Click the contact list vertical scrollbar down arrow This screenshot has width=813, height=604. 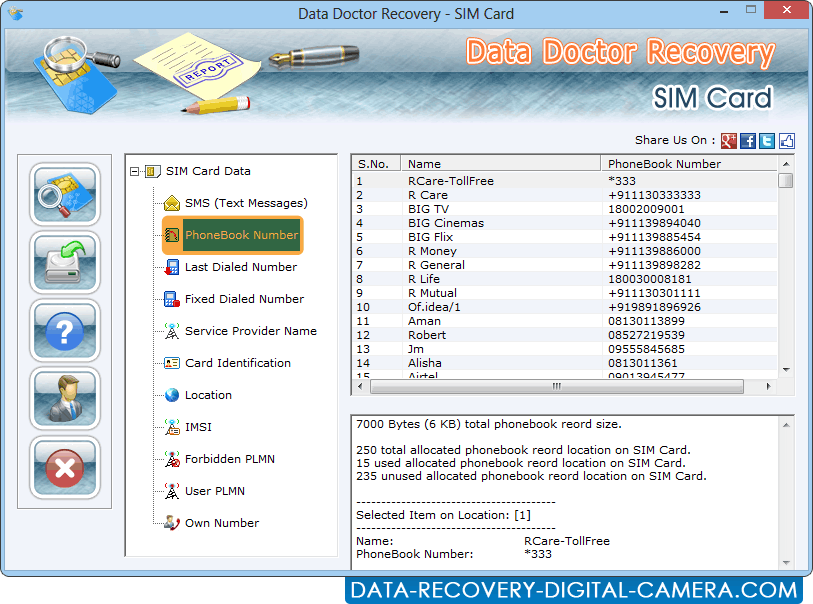pos(786,370)
